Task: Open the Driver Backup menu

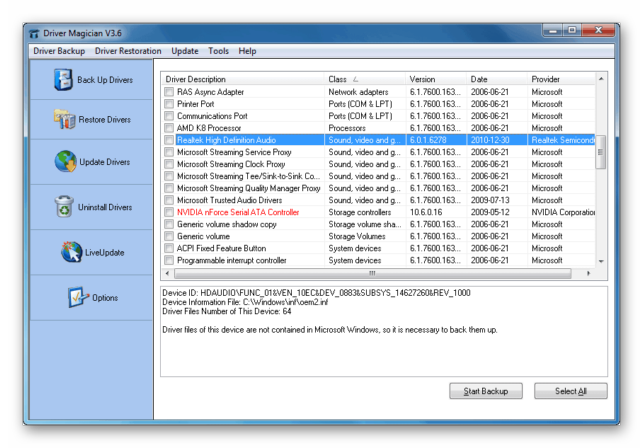Action: pos(59,51)
